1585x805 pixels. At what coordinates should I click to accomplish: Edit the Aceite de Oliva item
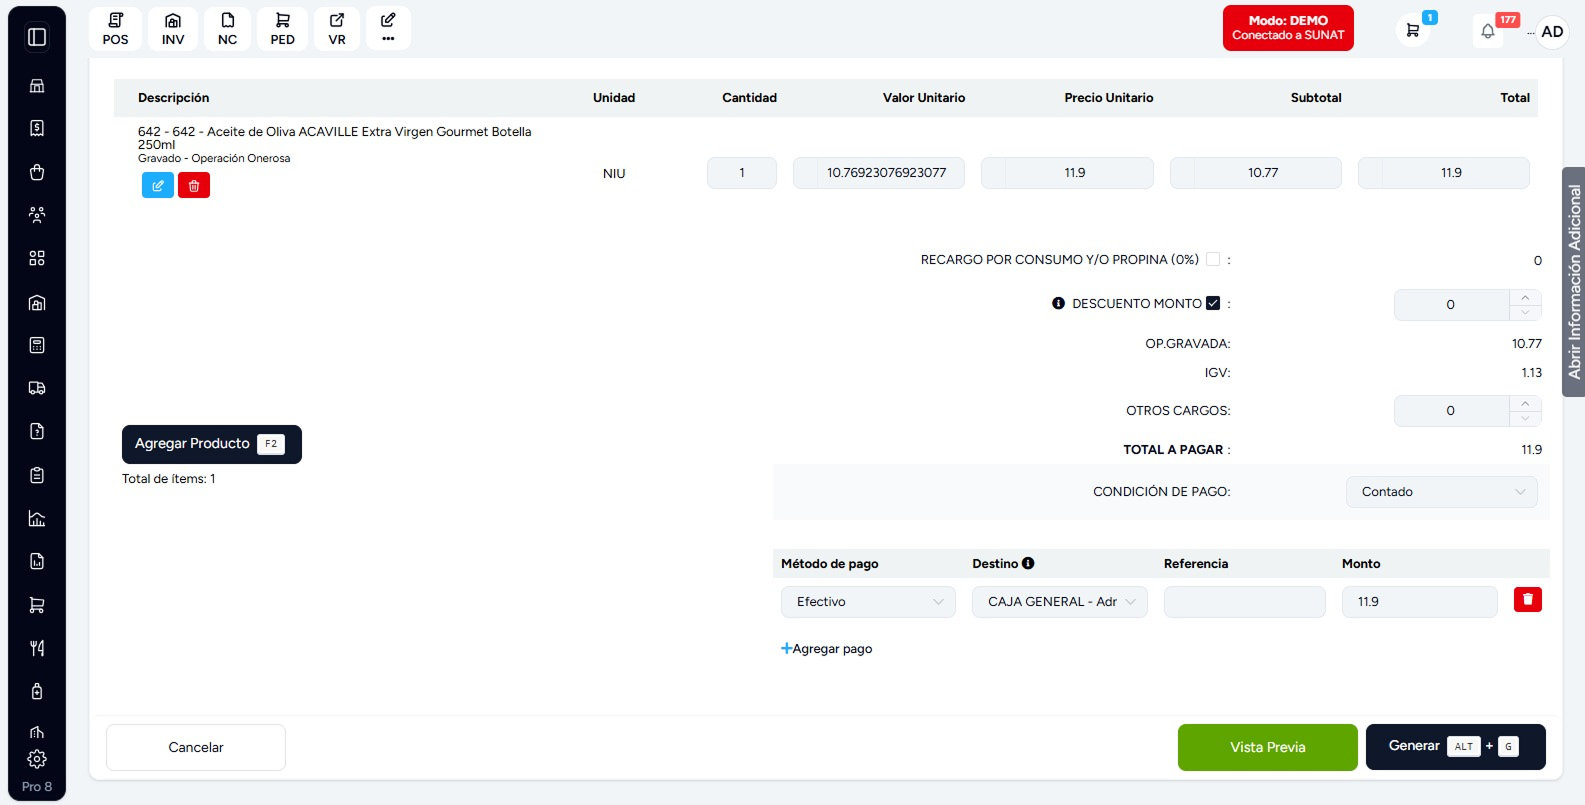pos(158,185)
